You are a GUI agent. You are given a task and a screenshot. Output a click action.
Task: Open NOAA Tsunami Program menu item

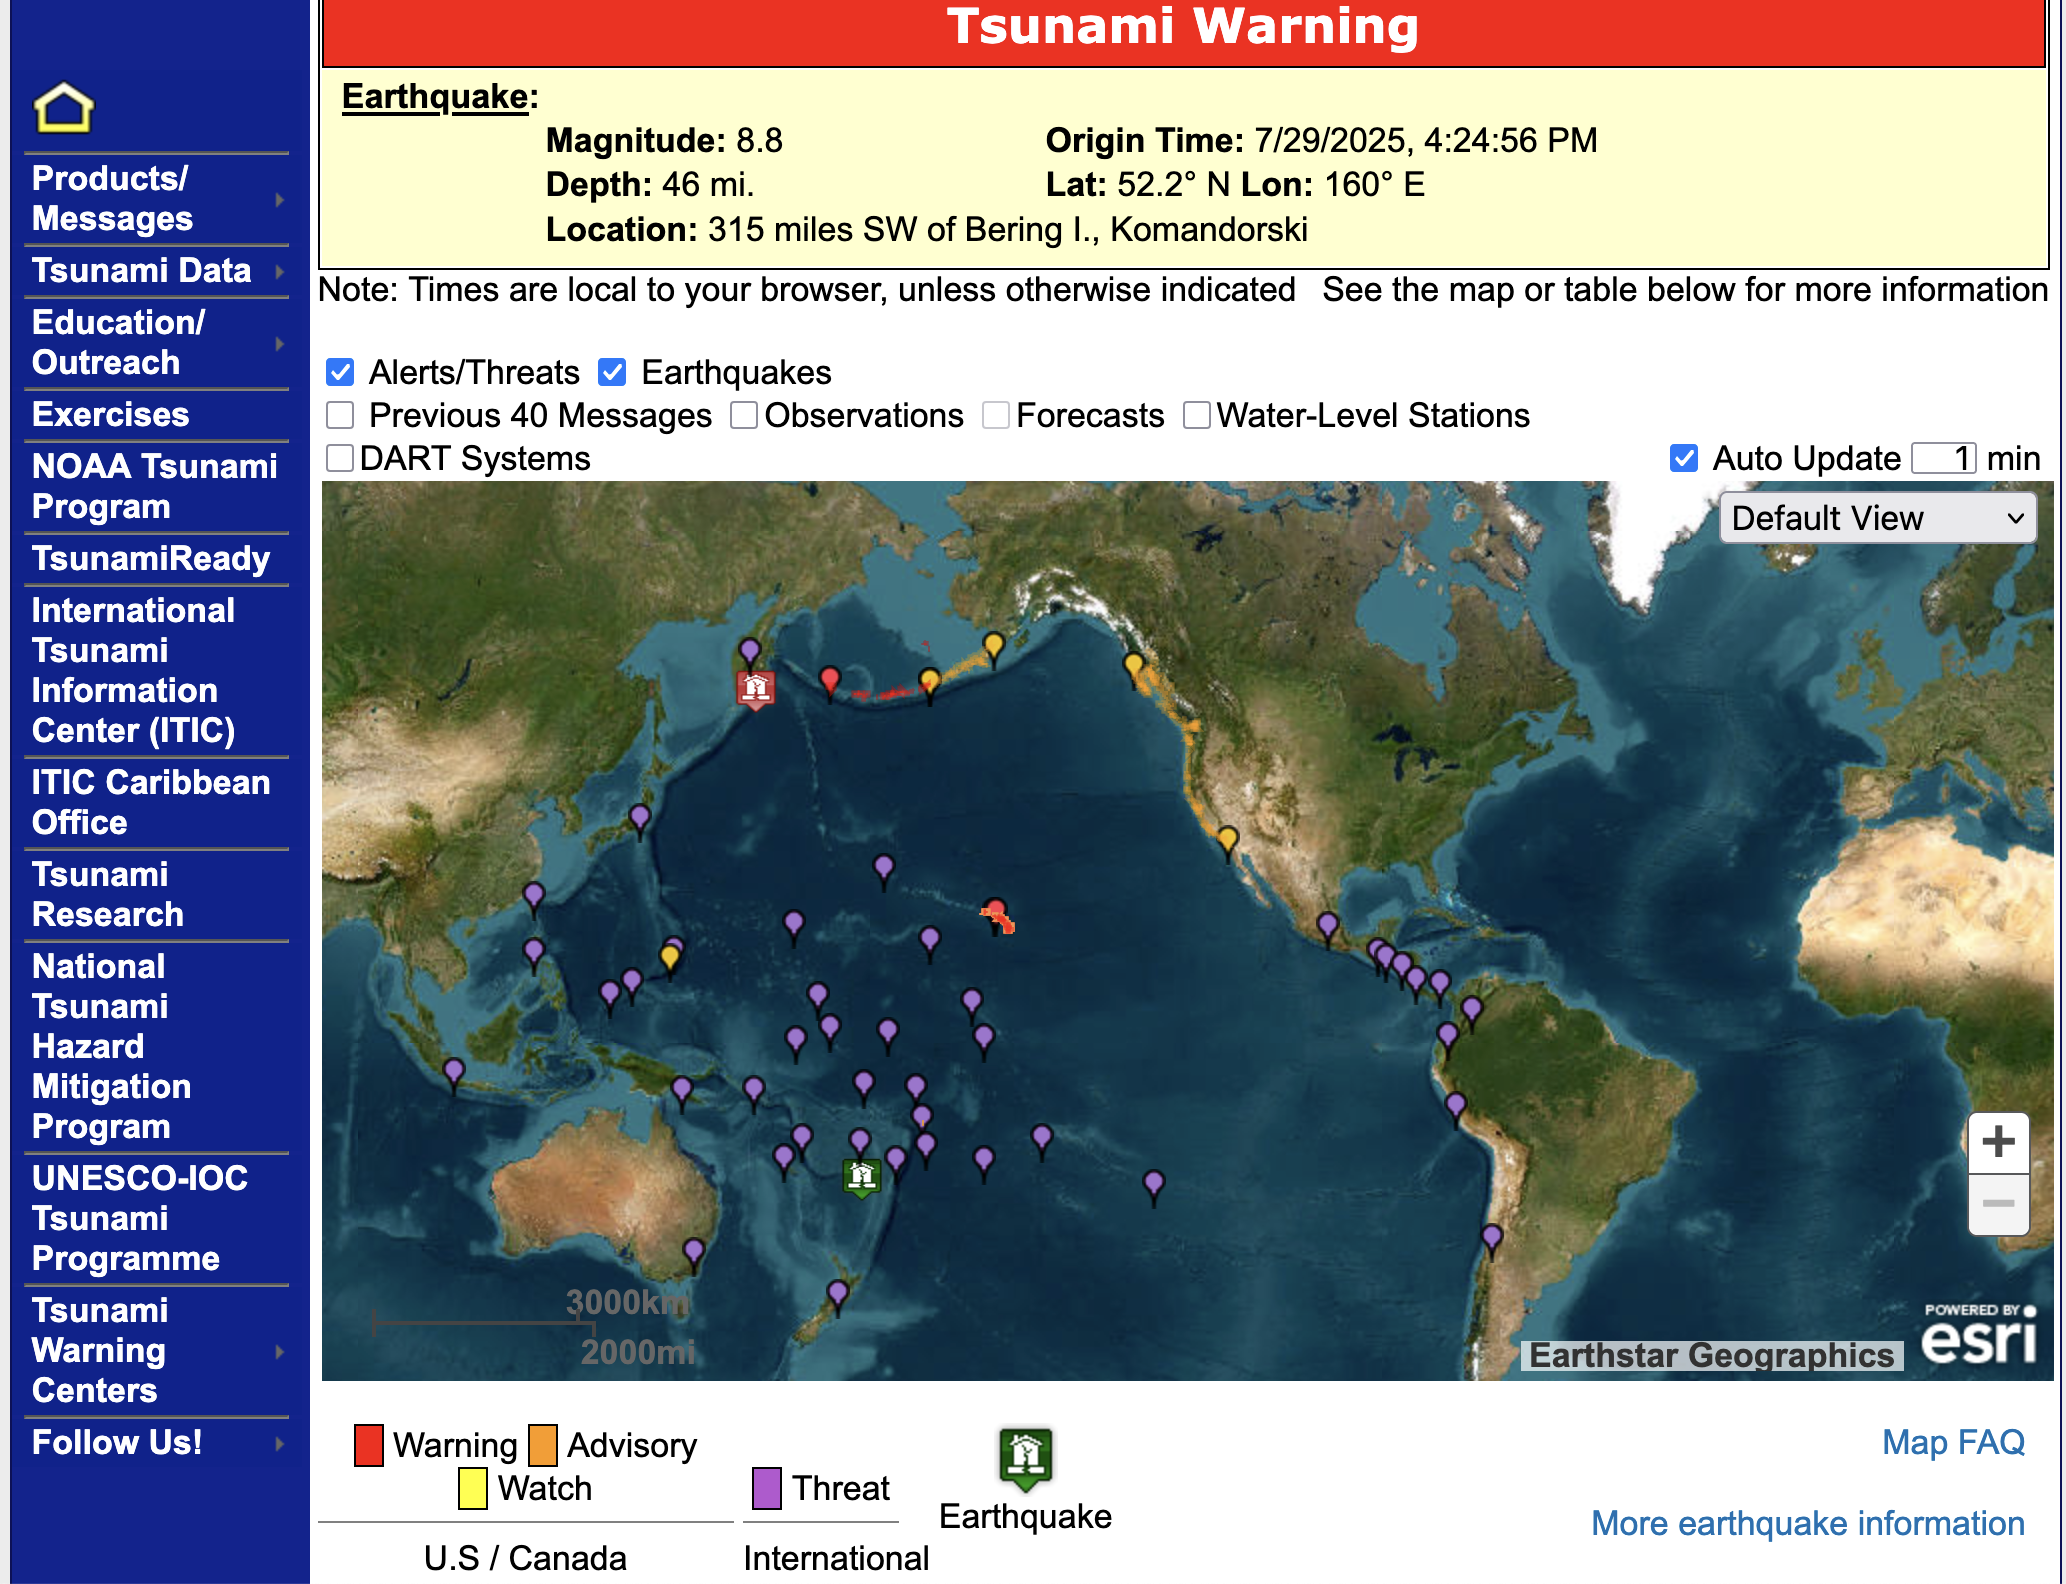point(155,487)
